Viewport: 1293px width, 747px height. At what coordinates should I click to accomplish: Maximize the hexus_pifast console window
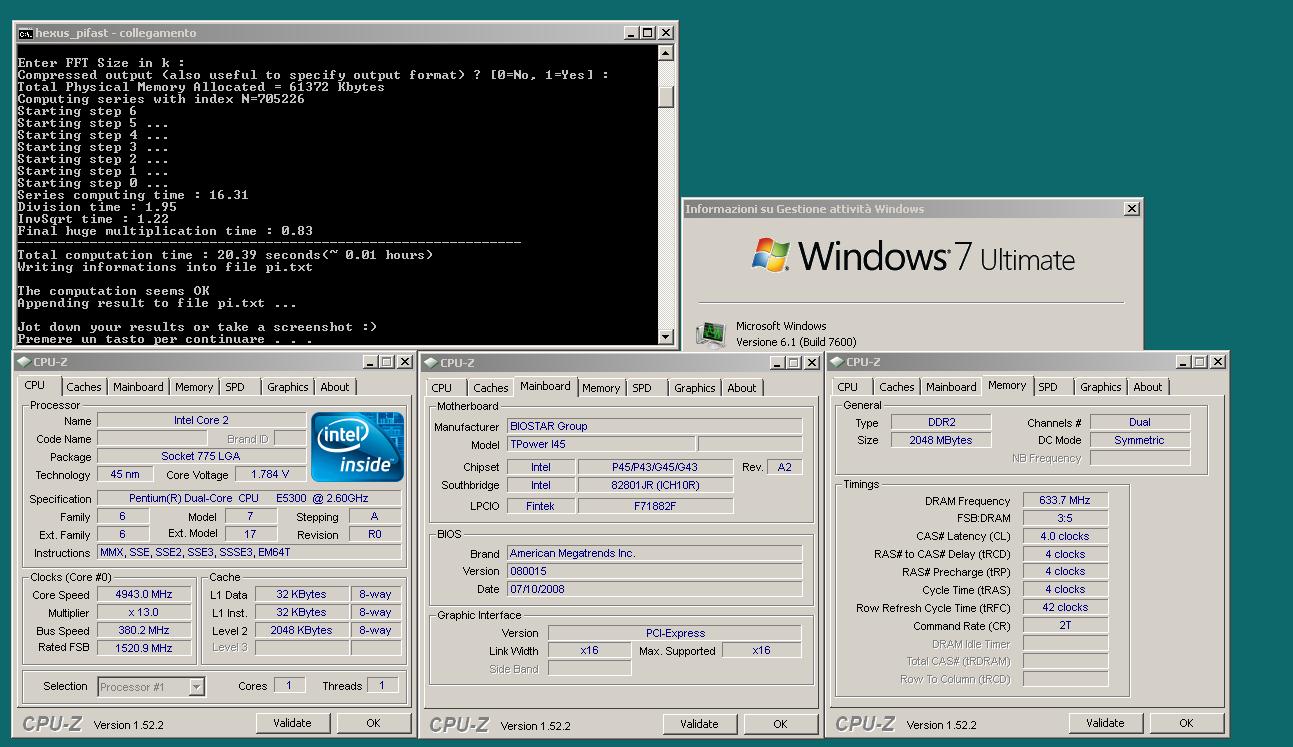click(x=647, y=33)
